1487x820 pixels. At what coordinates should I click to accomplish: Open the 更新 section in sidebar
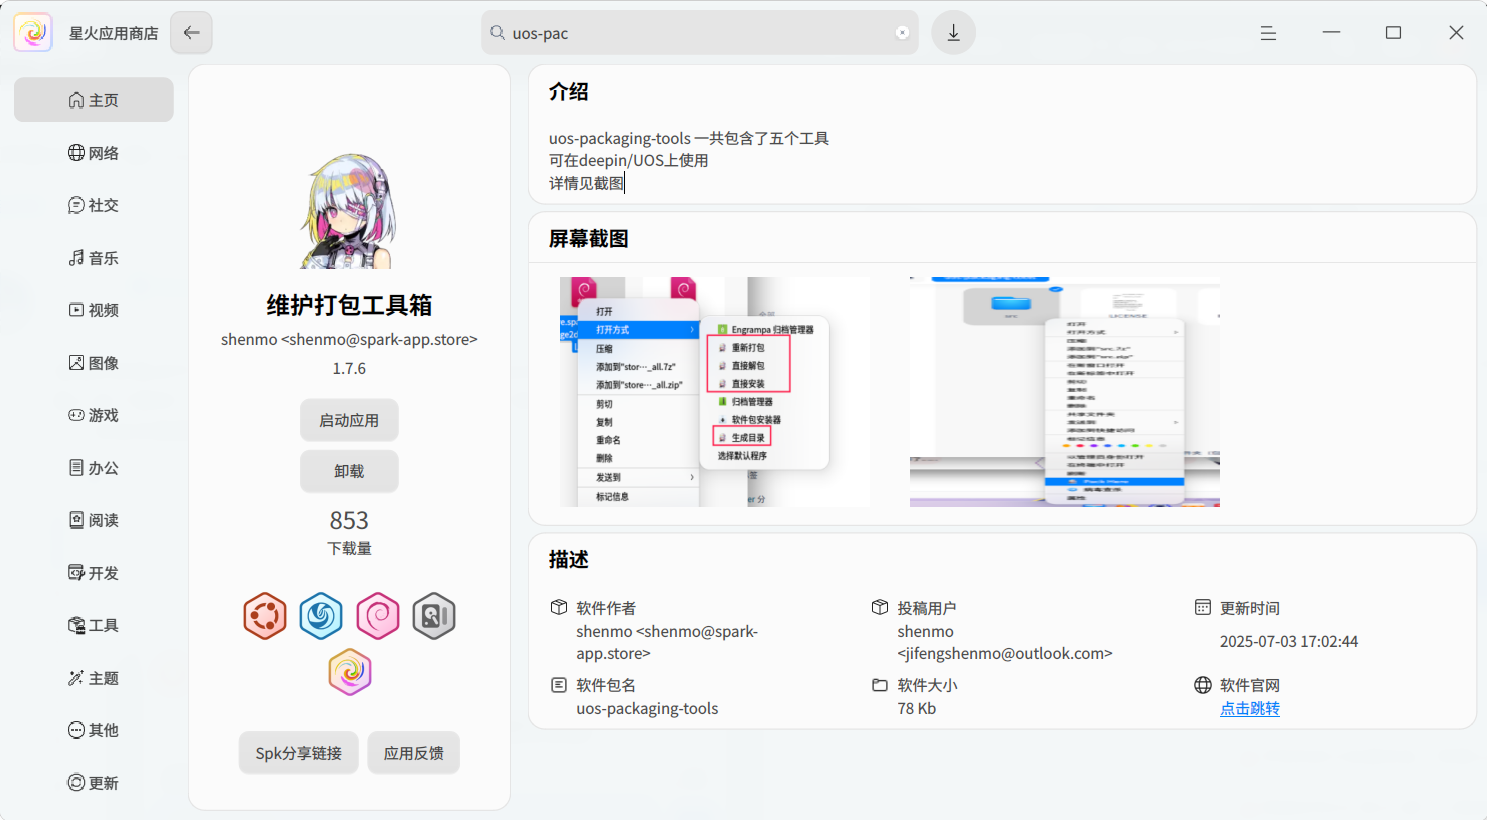point(94,783)
